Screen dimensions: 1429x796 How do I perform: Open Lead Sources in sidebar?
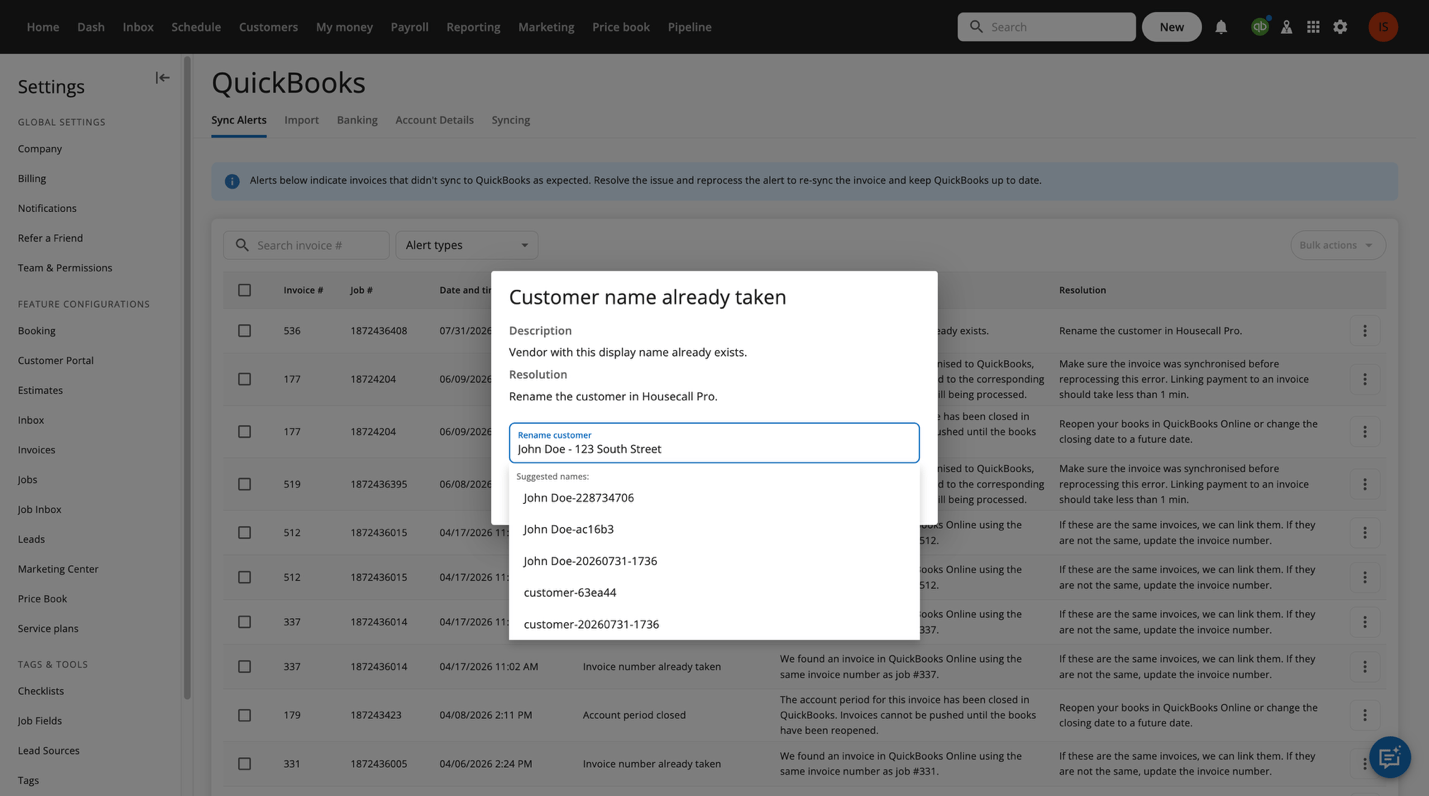[49, 751]
